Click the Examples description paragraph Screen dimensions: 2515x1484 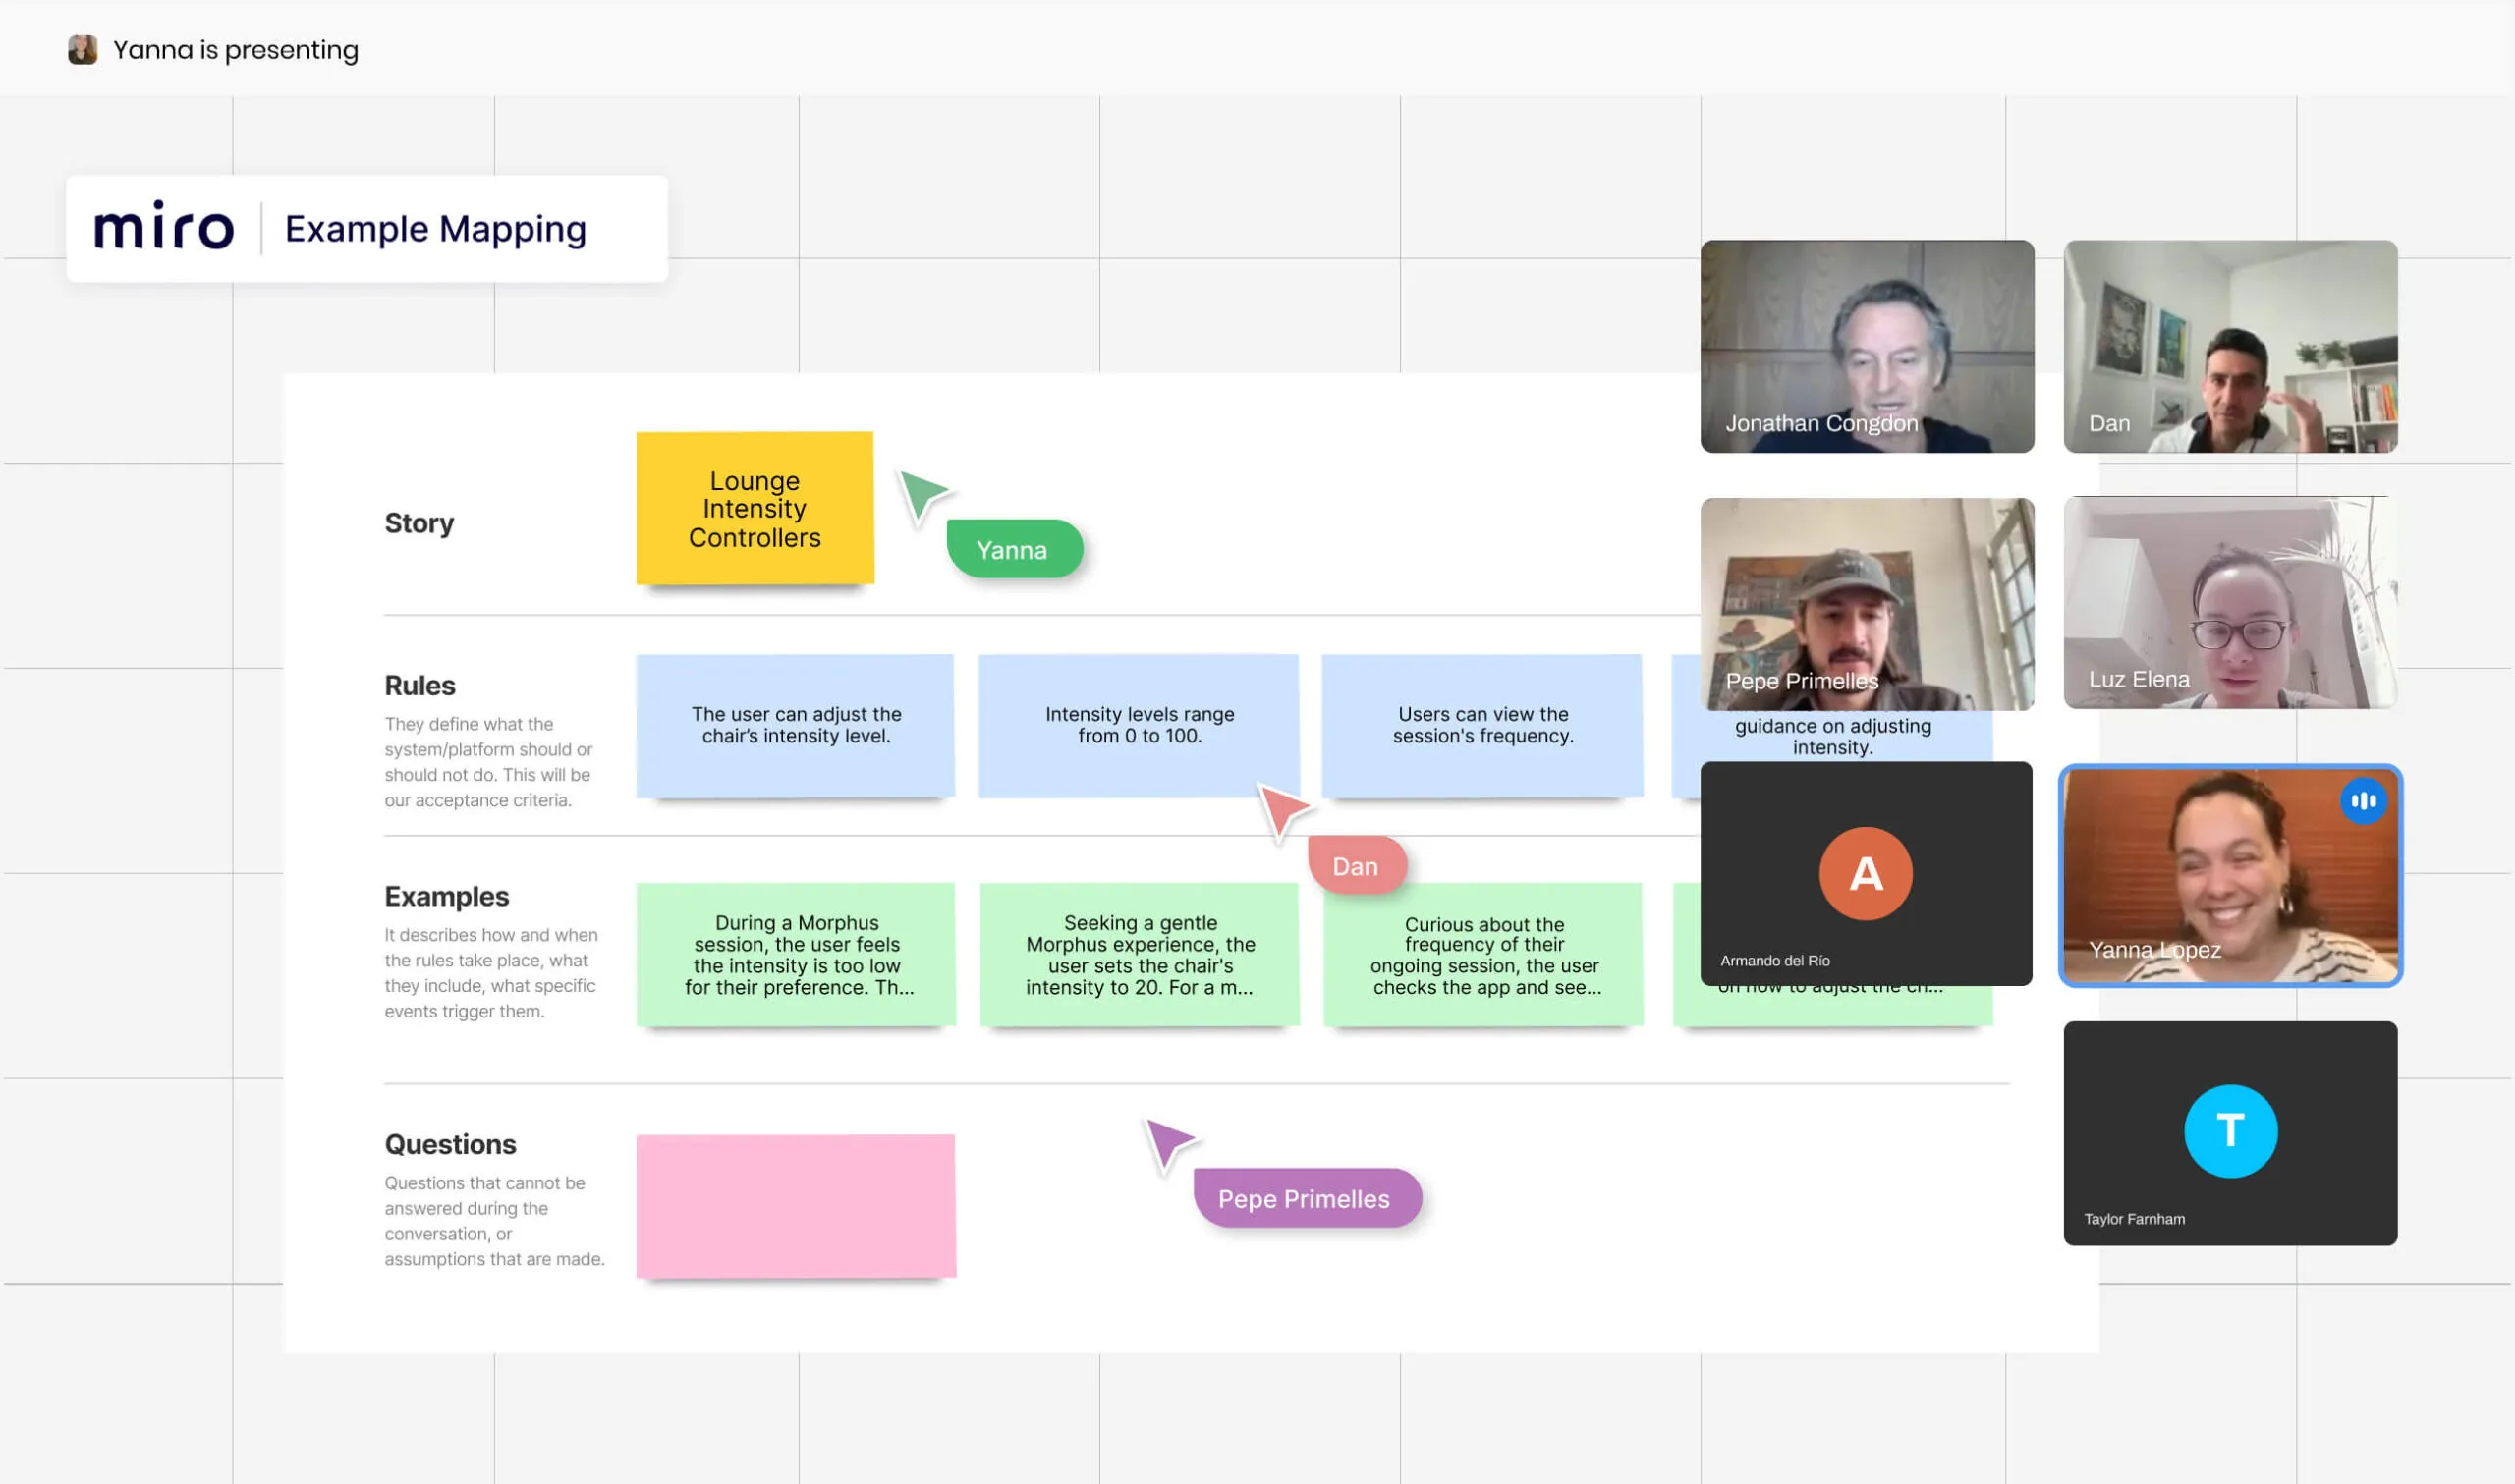click(x=491, y=973)
